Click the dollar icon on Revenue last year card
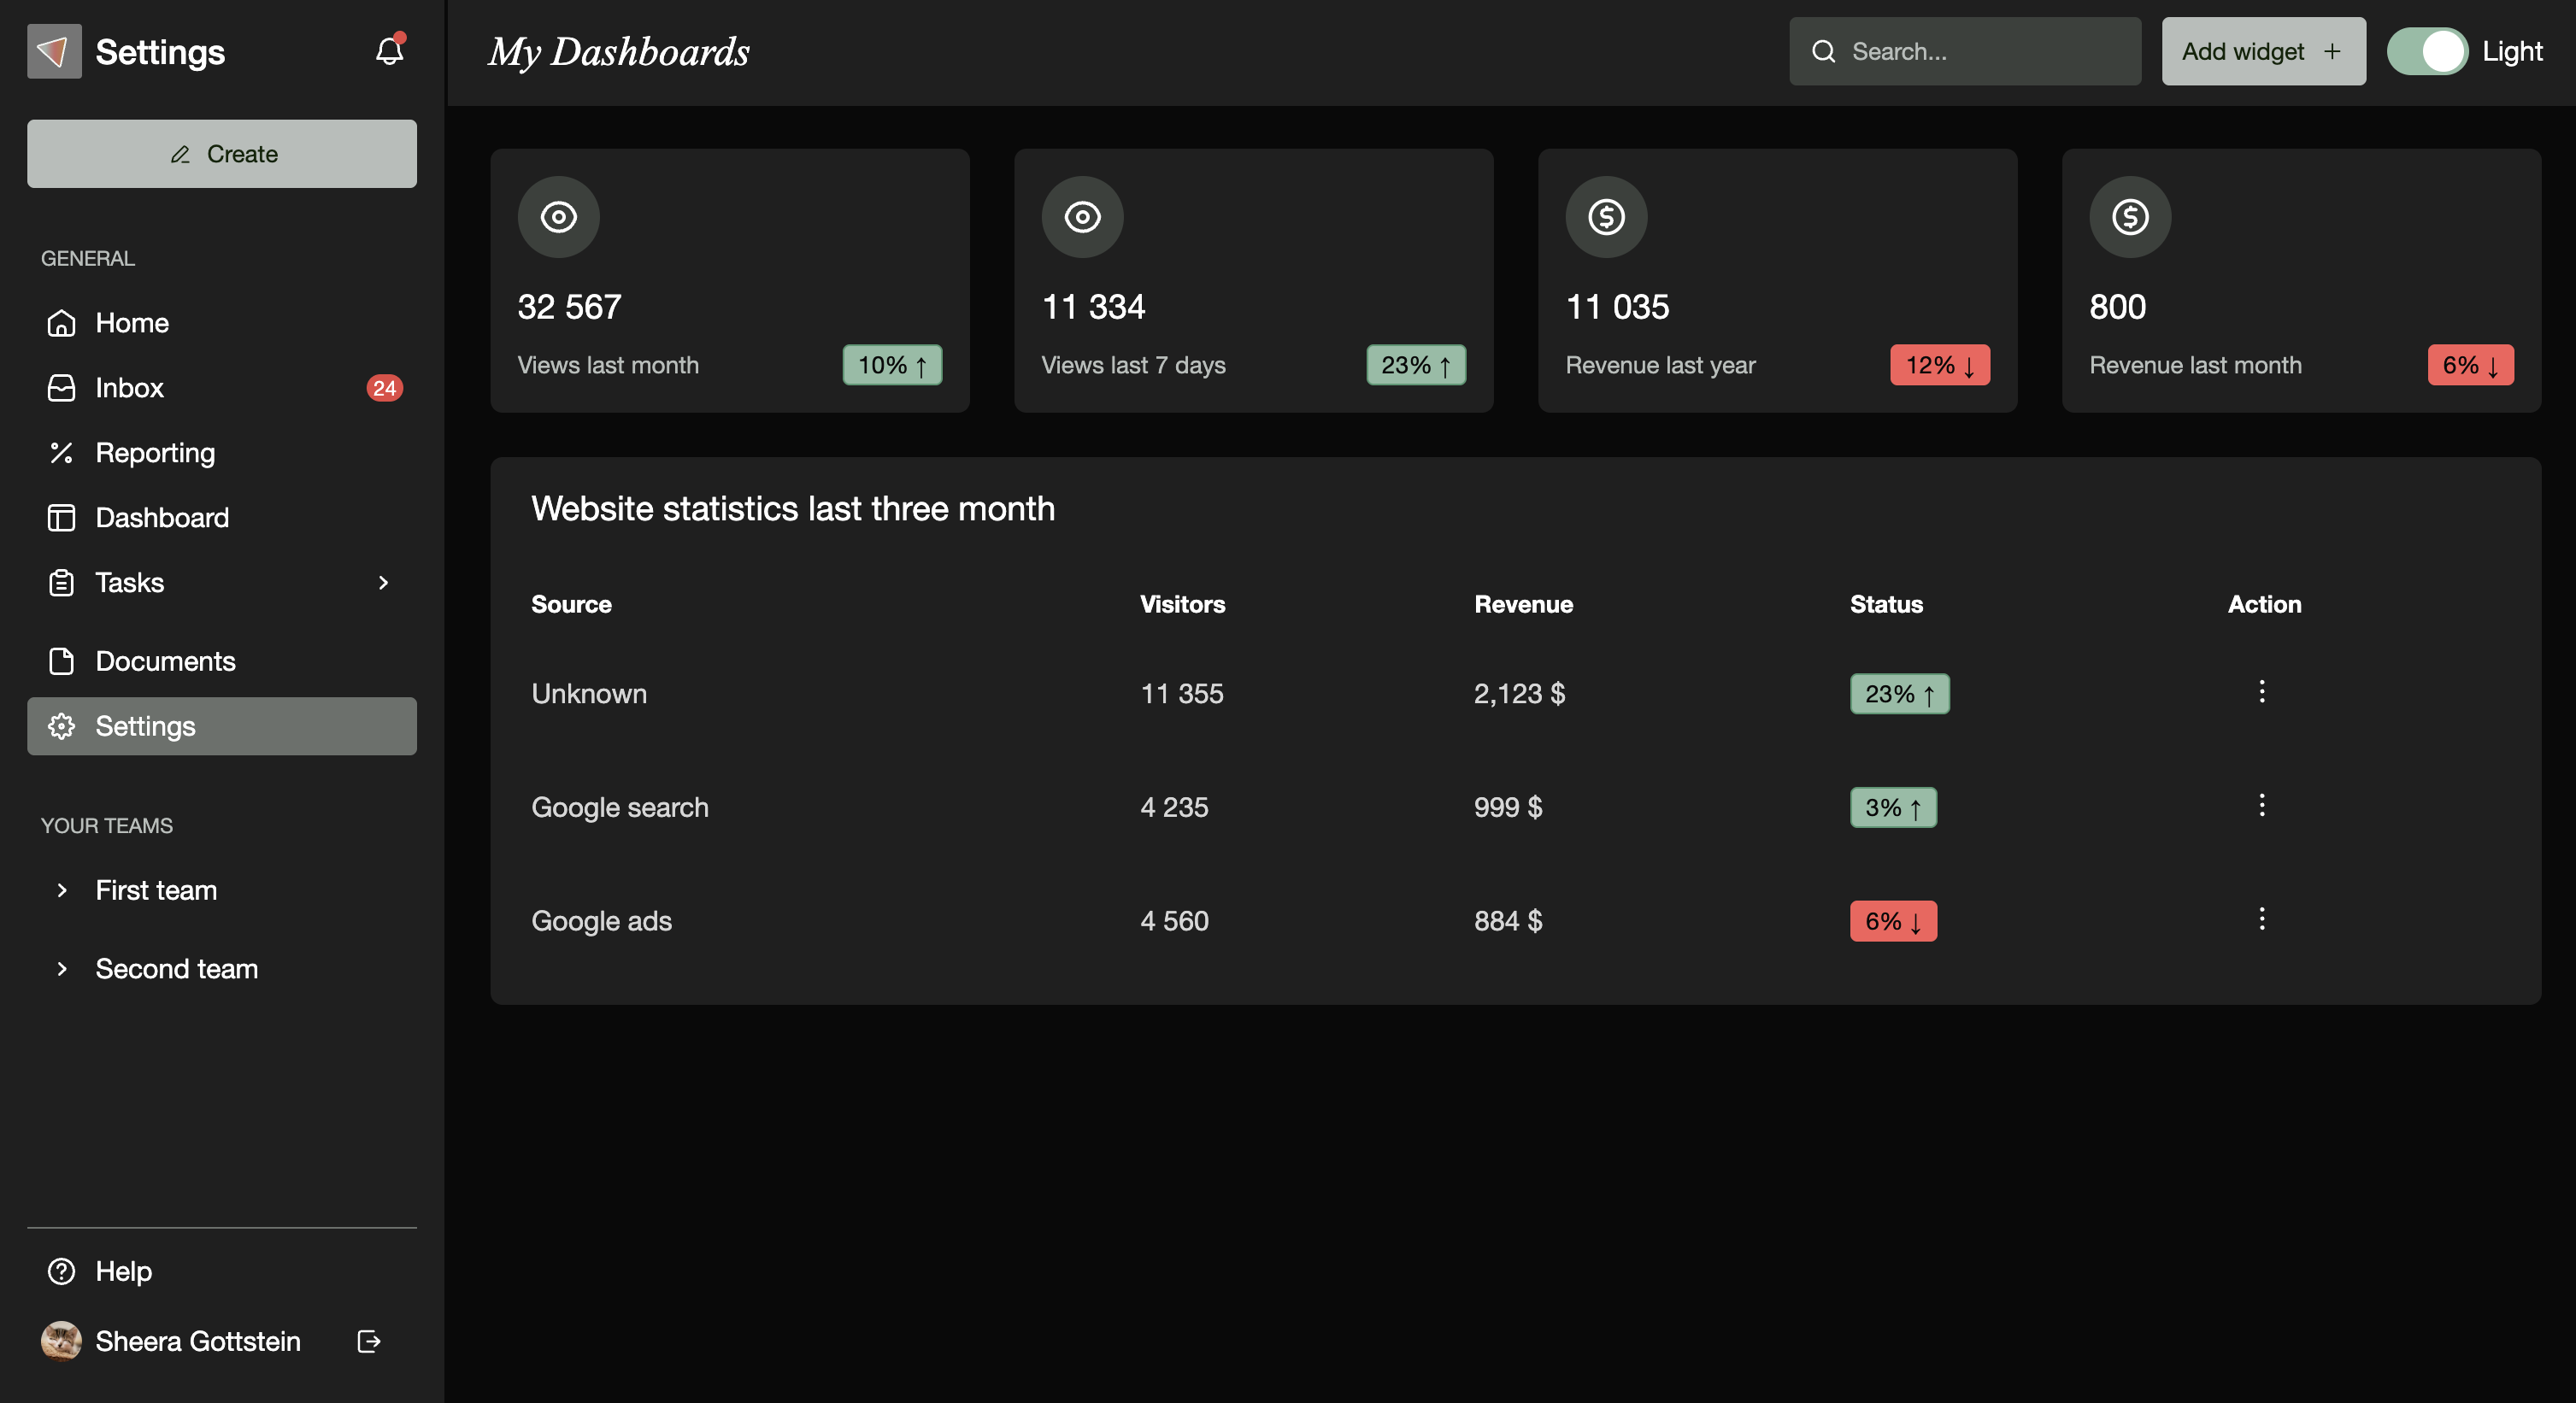2576x1403 pixels. [1606, 217]
